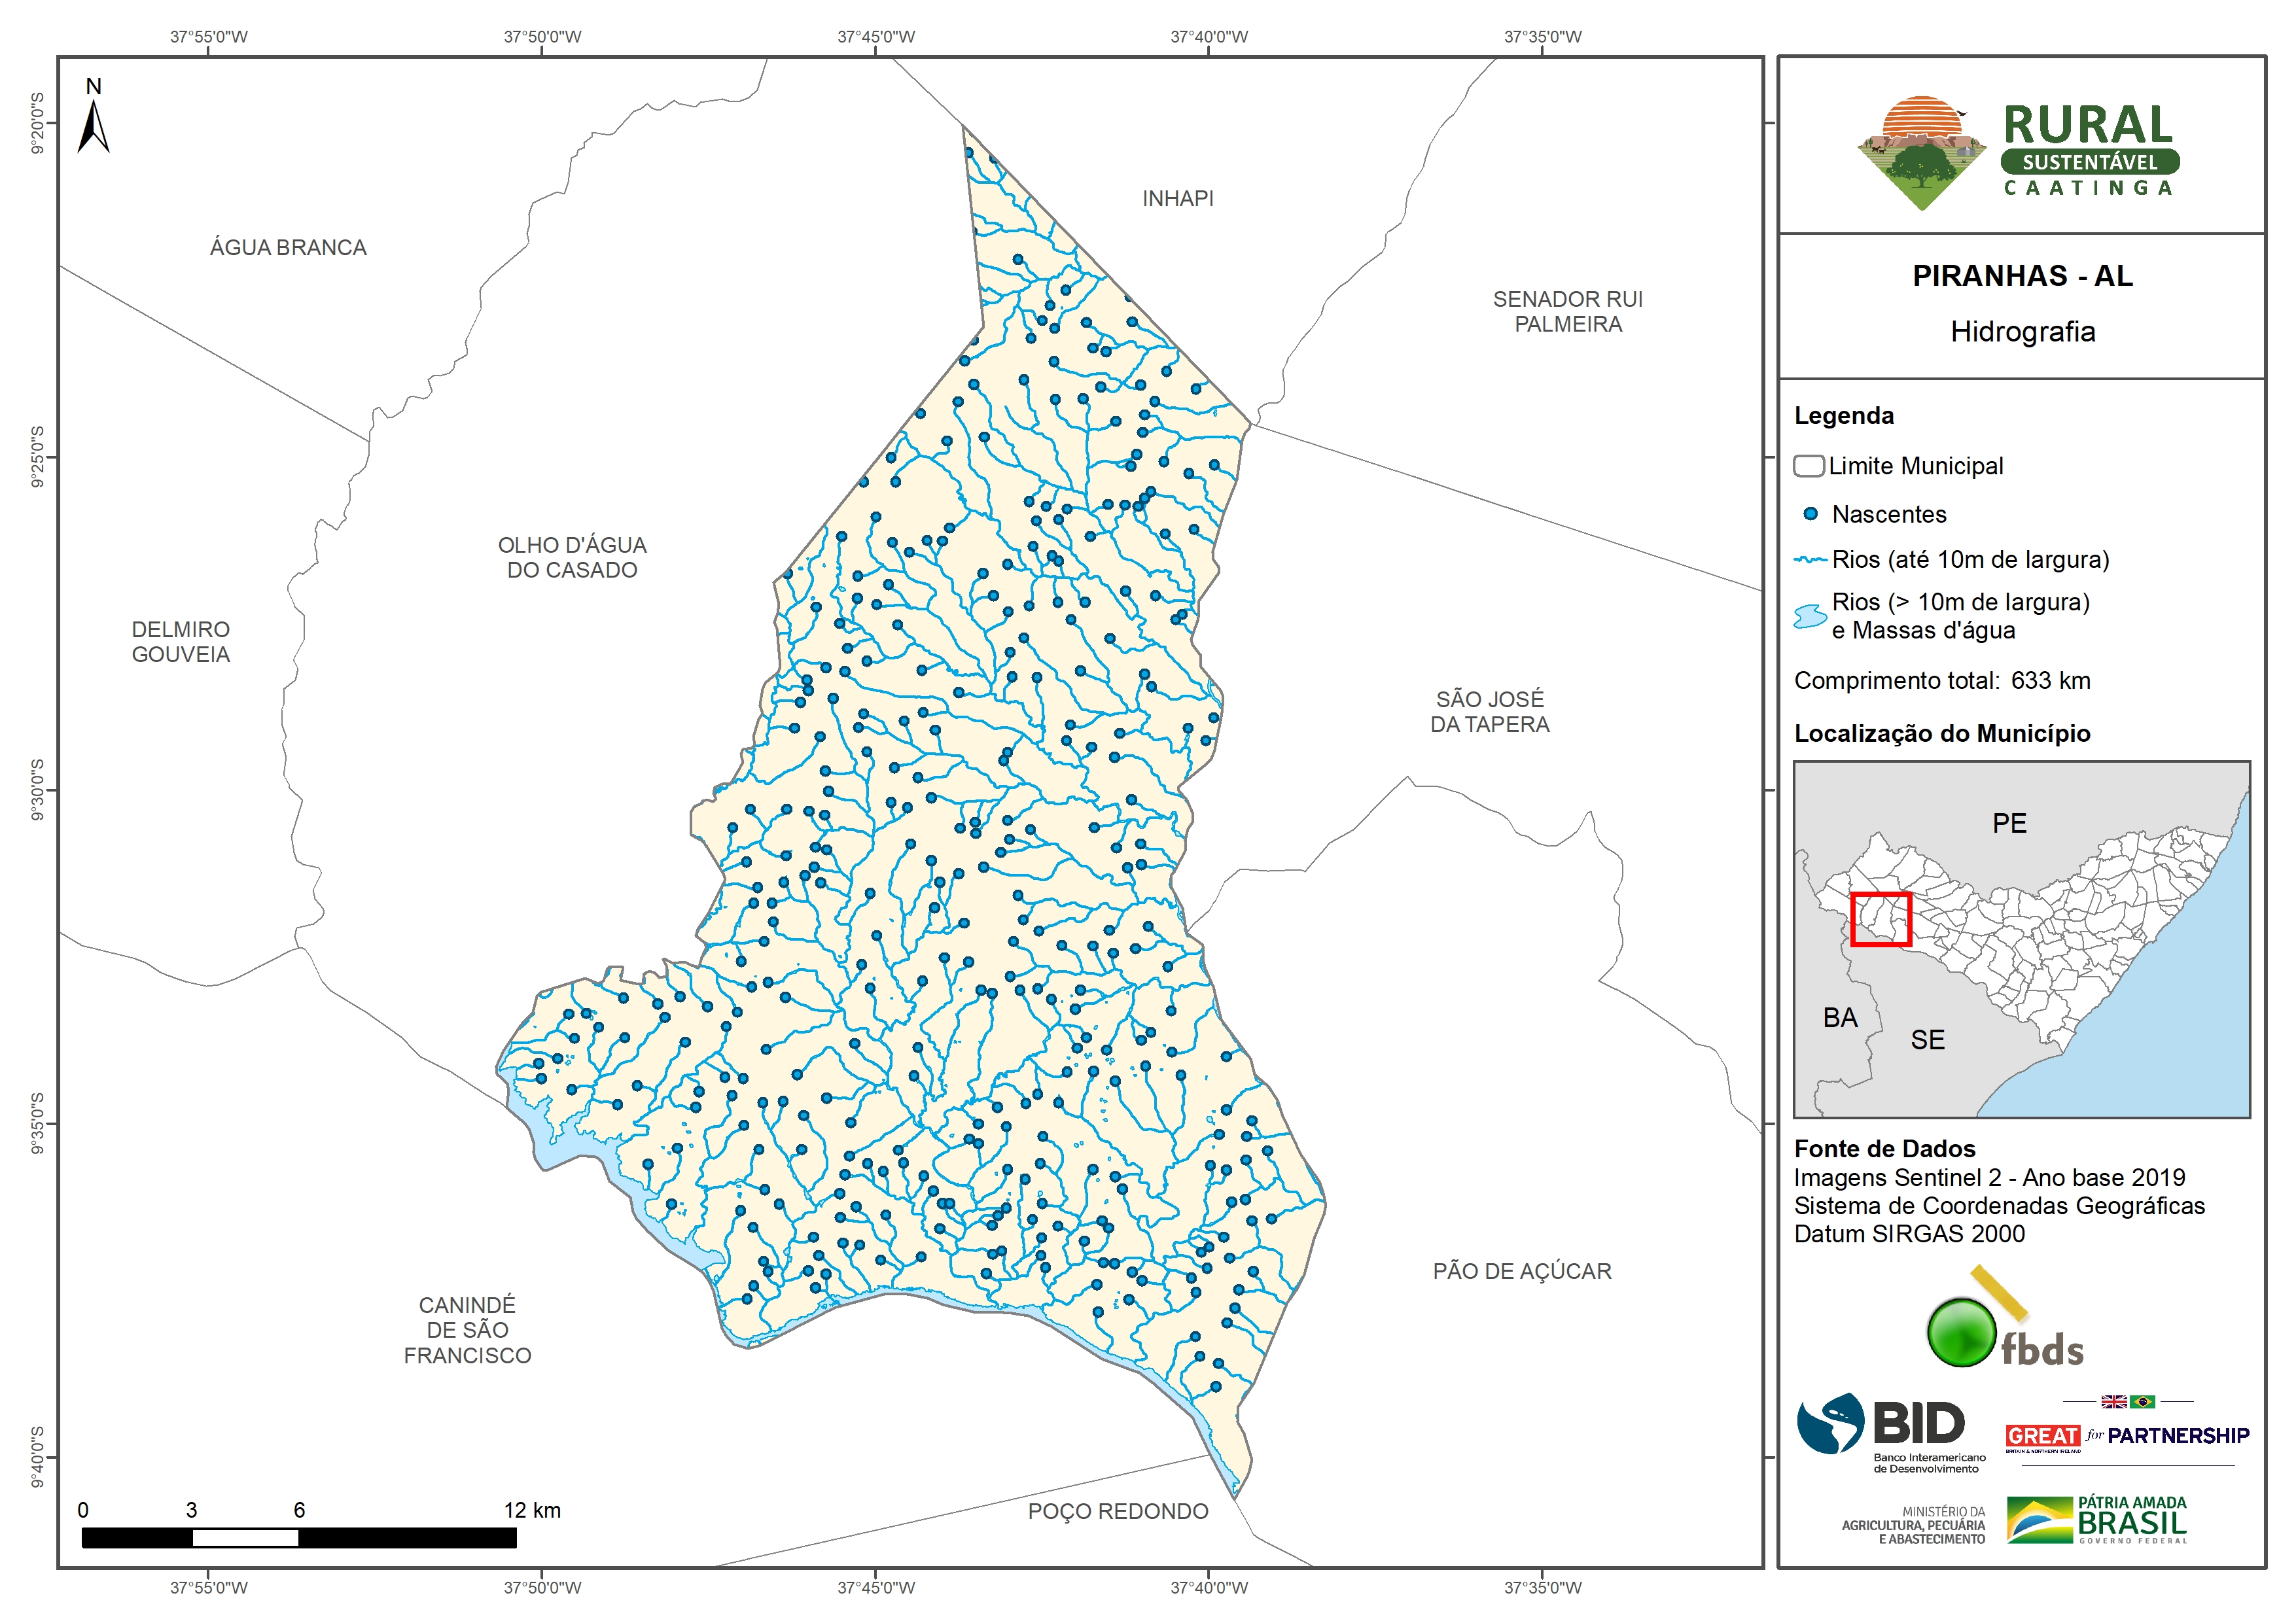
Task: Click the thin river line legend symbol
Action: [1809, 560]
